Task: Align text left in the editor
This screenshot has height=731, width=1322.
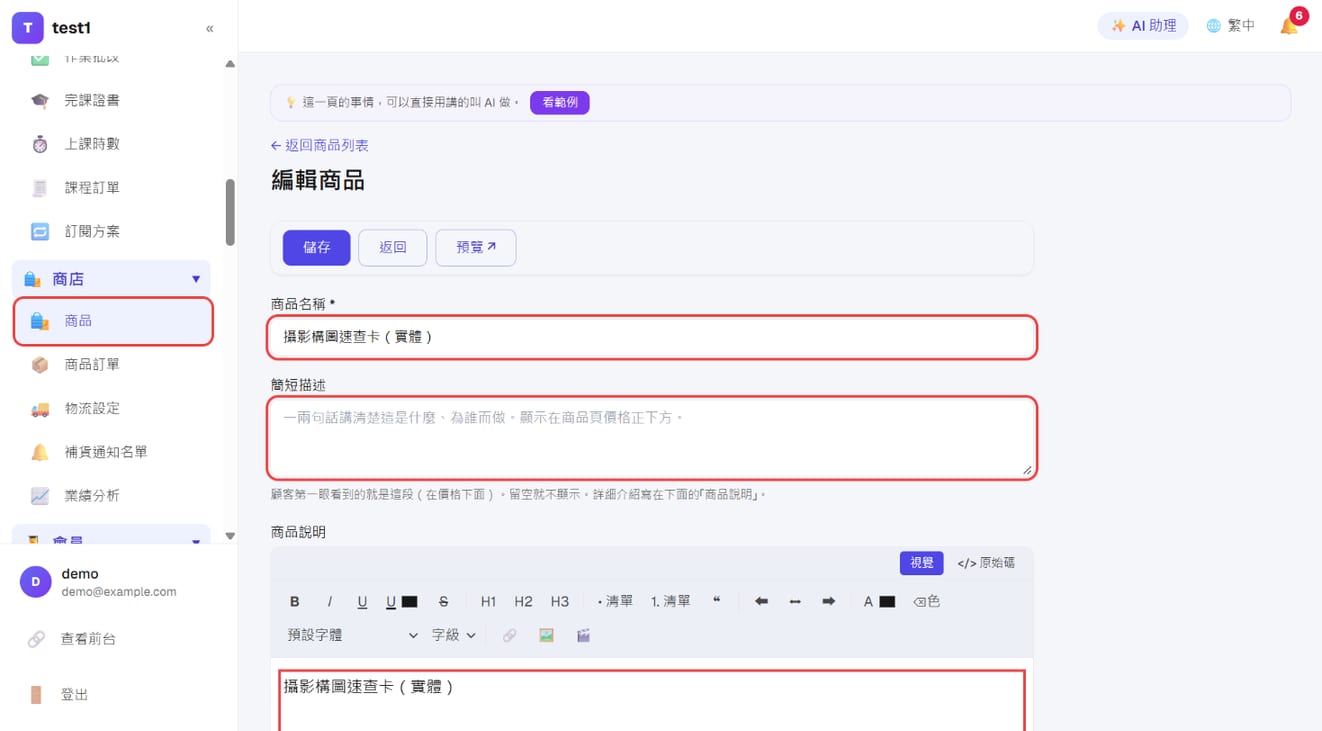Action: click(x=761, y=602)
